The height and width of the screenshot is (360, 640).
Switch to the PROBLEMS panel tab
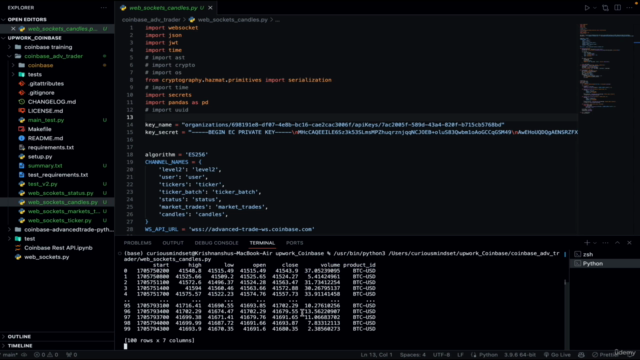138,243
